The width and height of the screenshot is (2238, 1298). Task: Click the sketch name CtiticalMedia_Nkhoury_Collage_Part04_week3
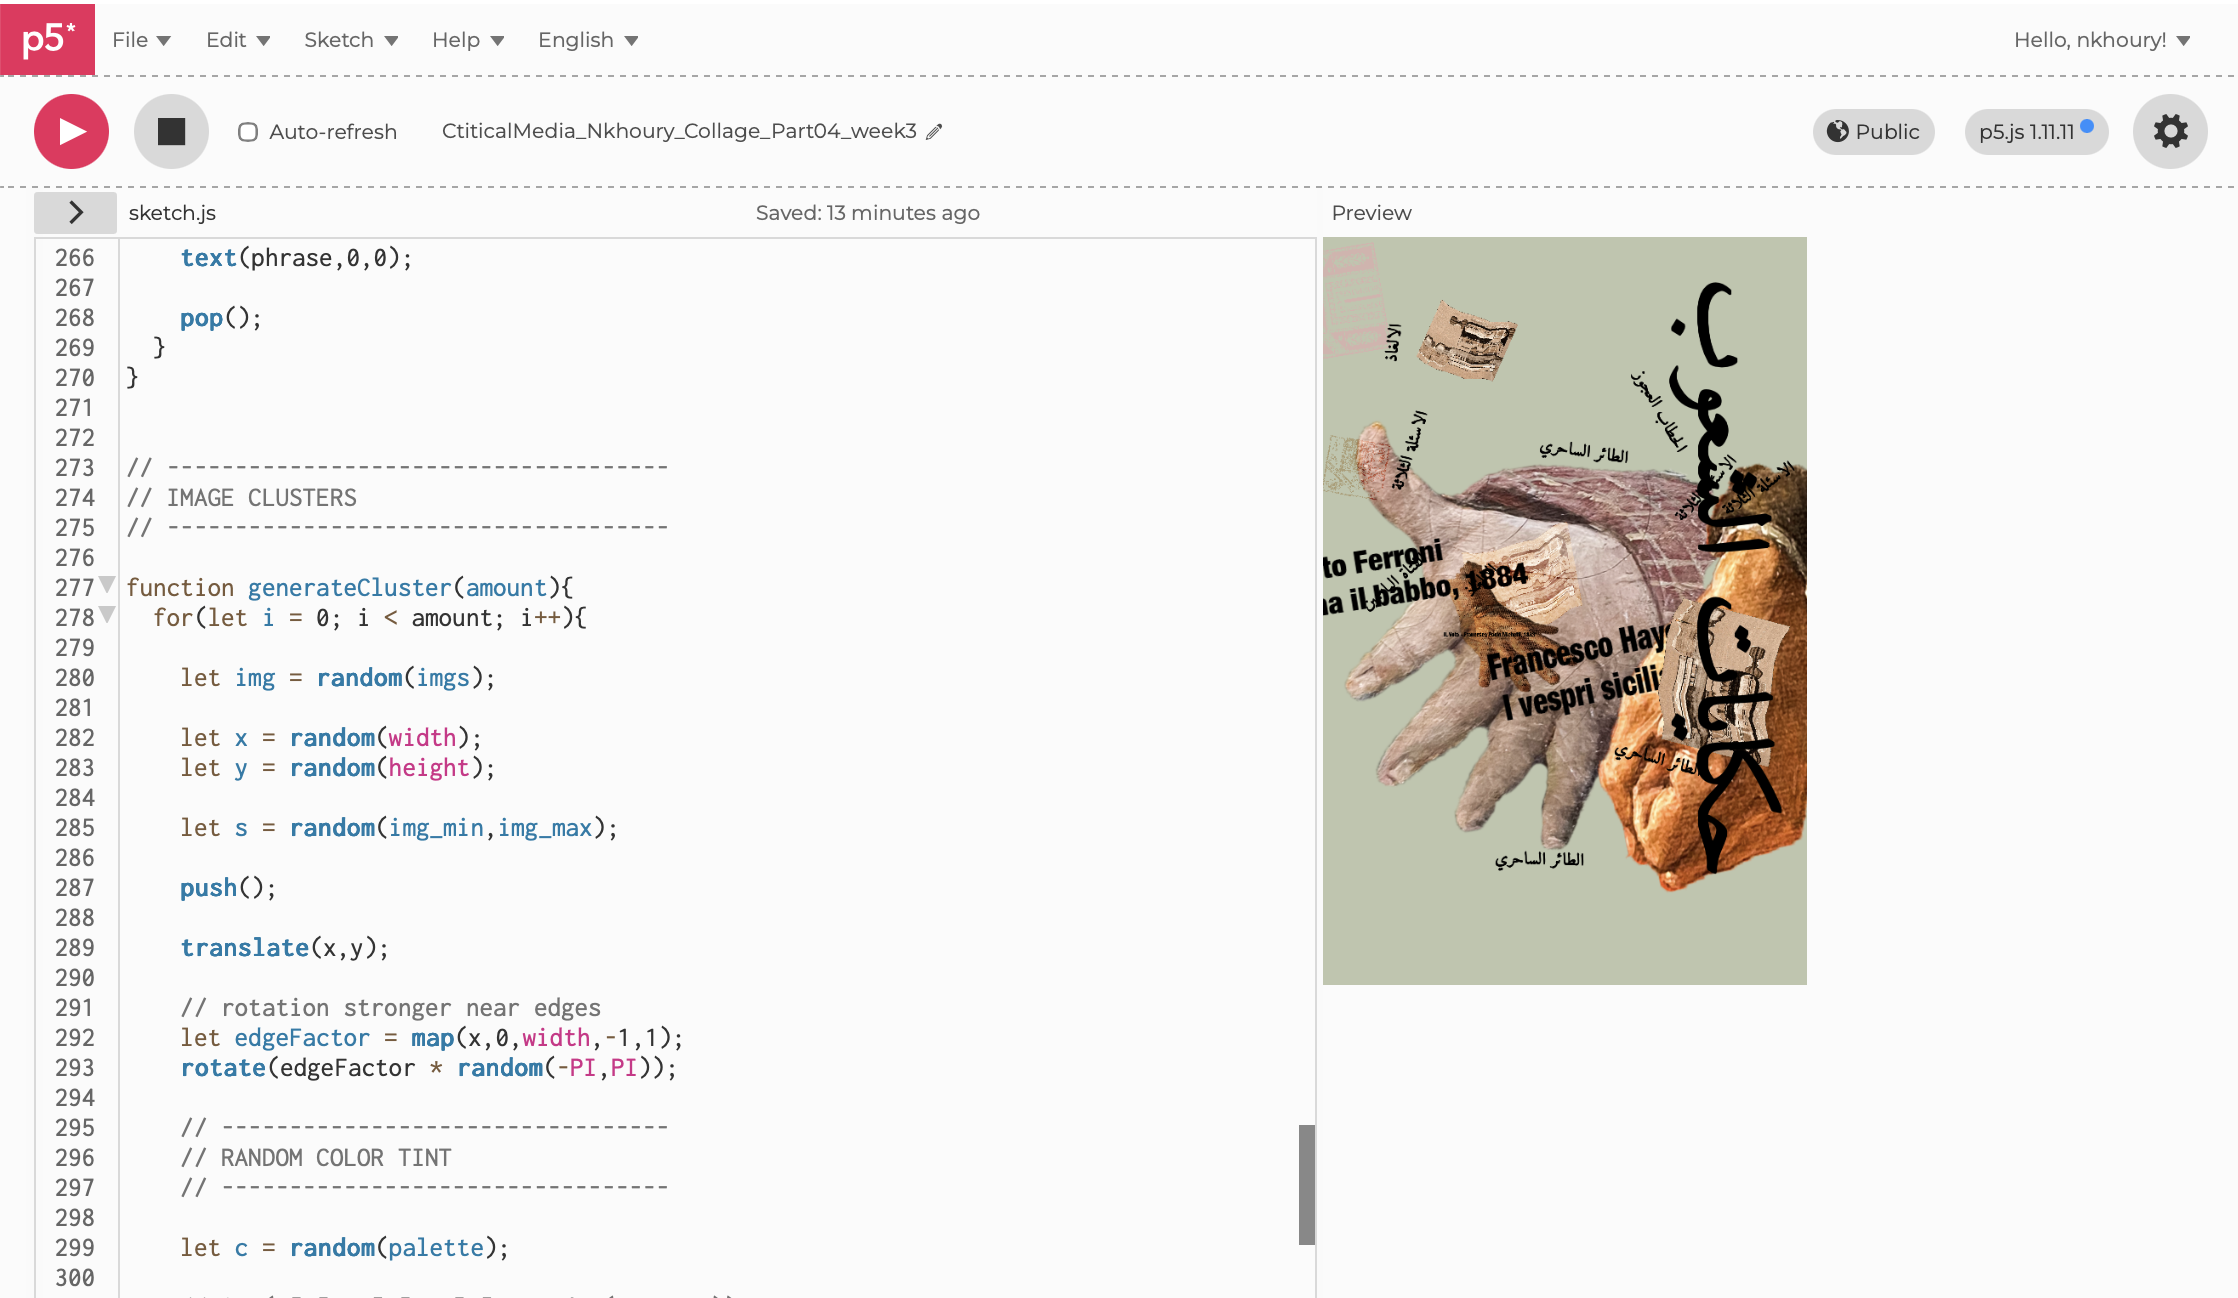[679, 131]
